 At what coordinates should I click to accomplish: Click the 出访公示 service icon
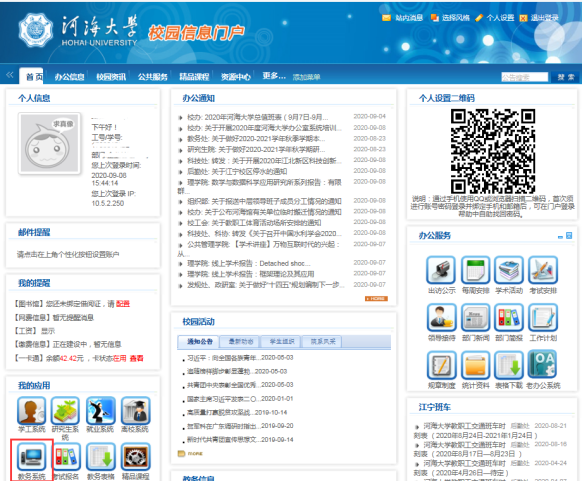click(x=441, y=270)
